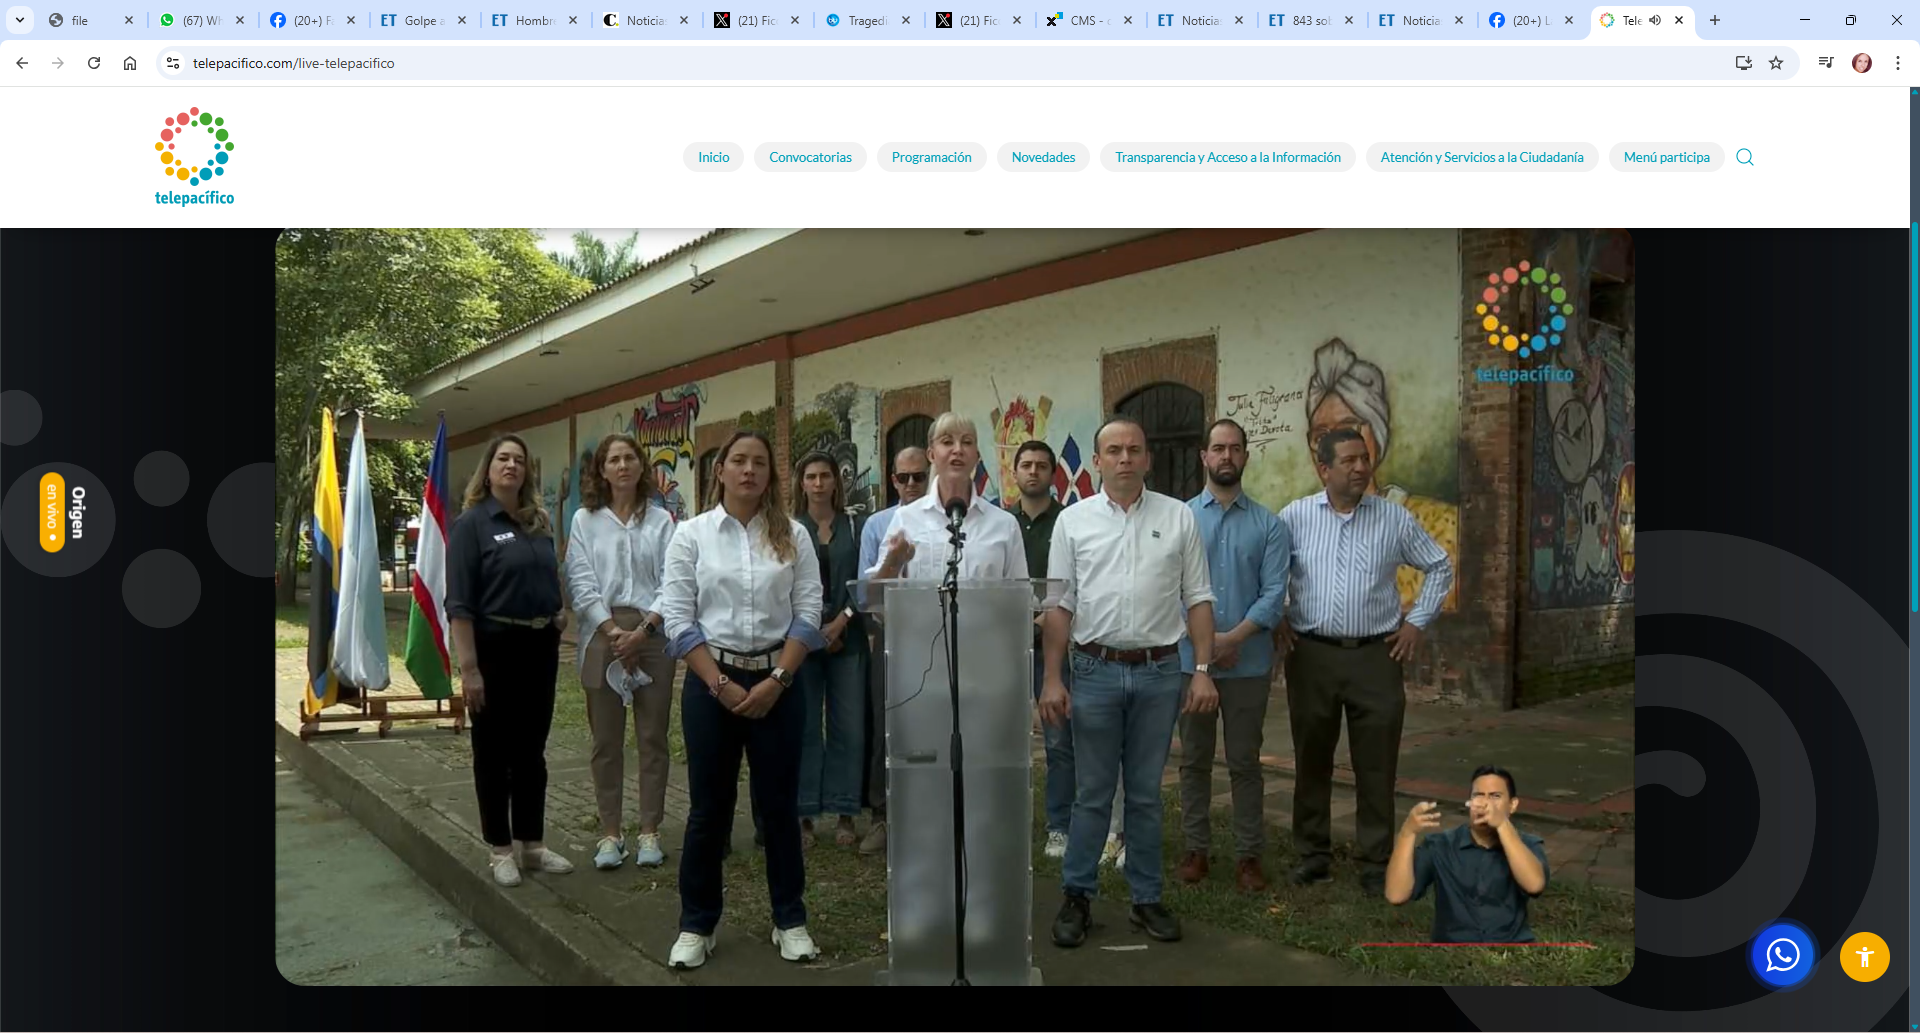This screenshot has width=1920, height=1033.
Task: Open the WhatsApp chat floating button
Action: 1782,956
